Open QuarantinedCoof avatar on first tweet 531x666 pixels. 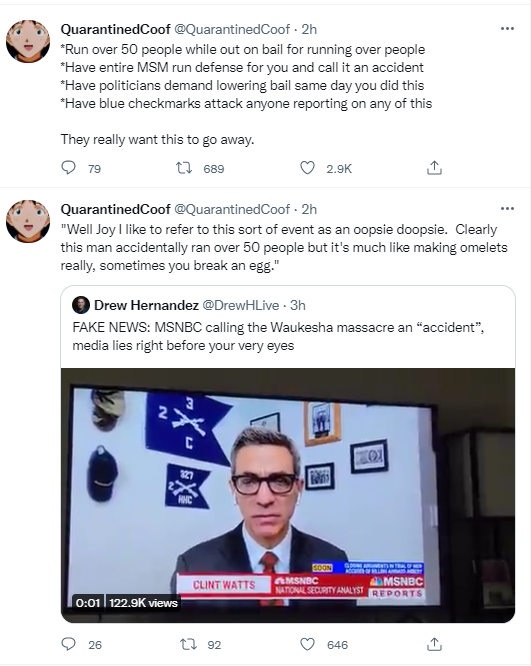click(x=28, y=41)
